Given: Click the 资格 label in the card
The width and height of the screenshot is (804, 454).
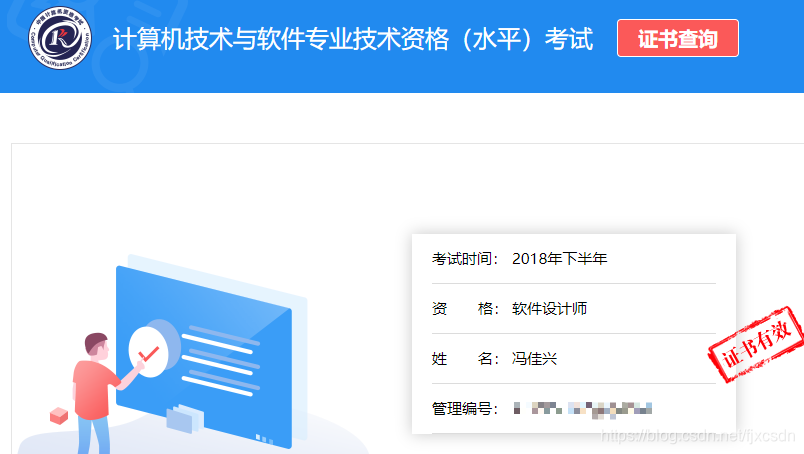Looking at the screenshot, I should click(465, 309).
